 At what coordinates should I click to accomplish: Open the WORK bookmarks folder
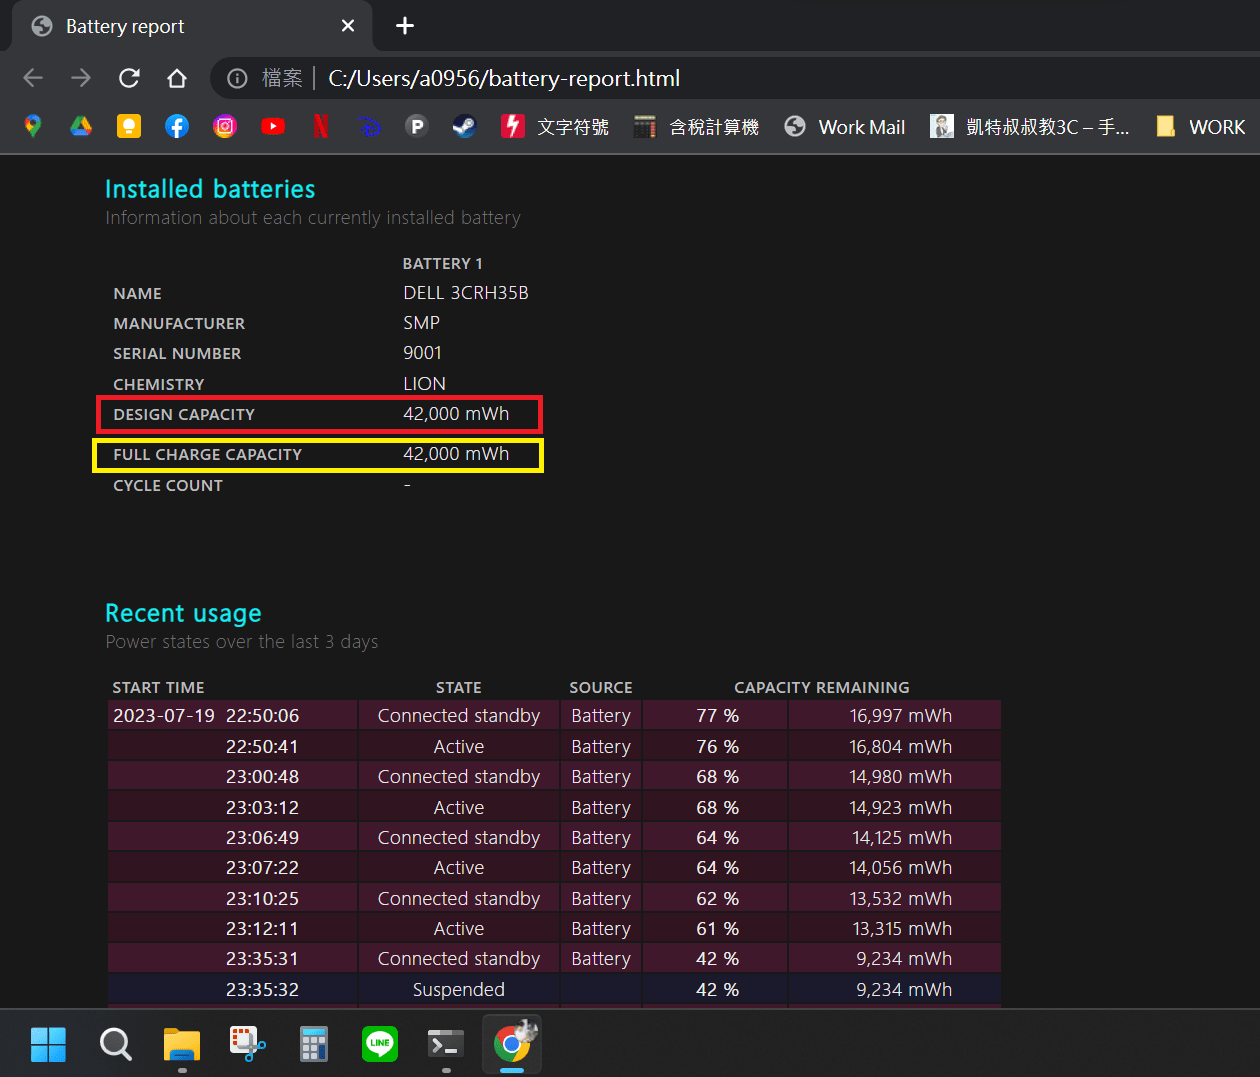[x=1201, y=127]
